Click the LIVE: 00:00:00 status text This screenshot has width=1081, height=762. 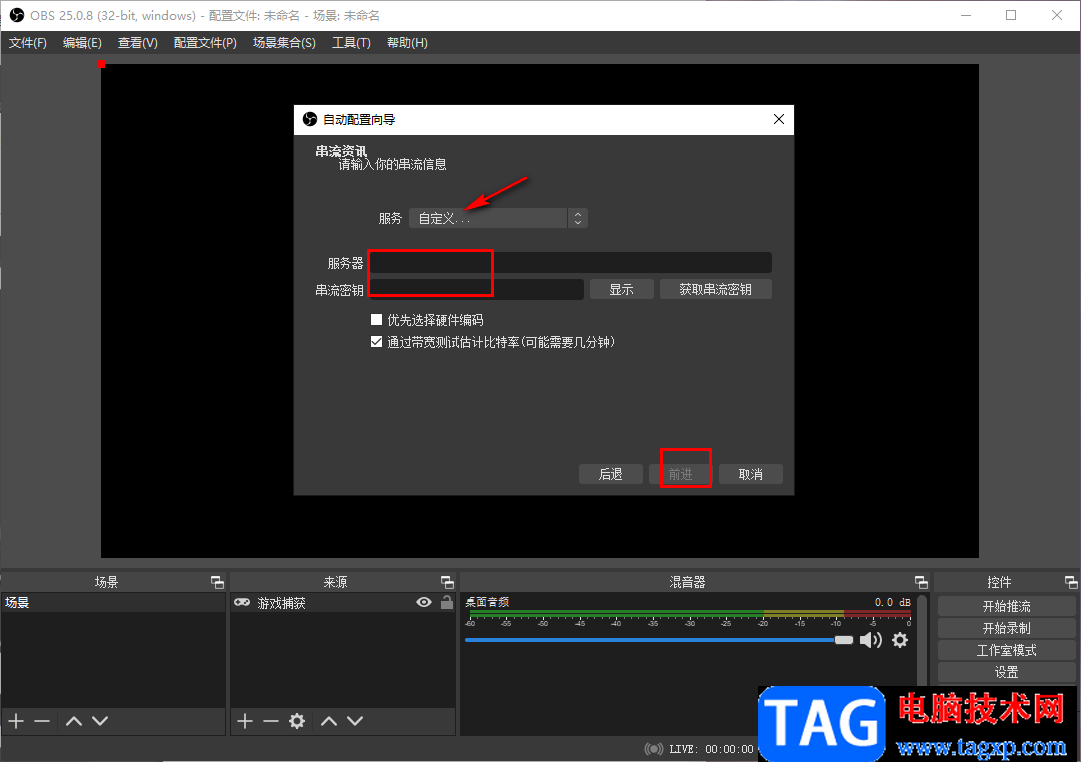[711, 749]
